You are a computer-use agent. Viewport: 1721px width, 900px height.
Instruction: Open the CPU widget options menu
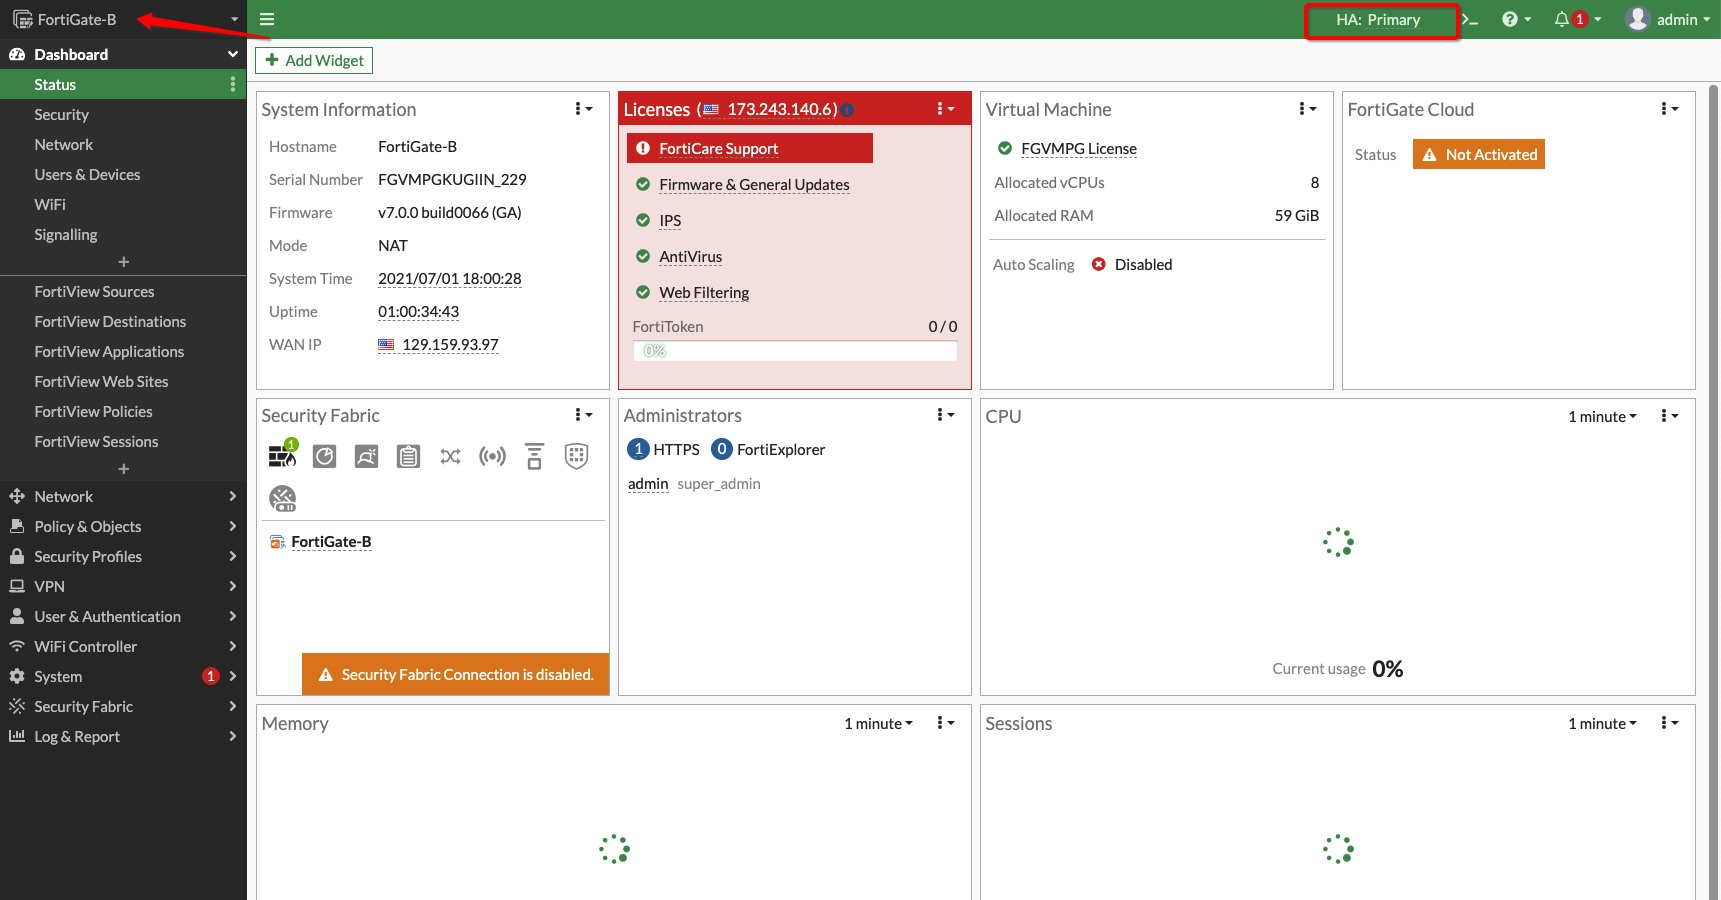[1670, 416]
